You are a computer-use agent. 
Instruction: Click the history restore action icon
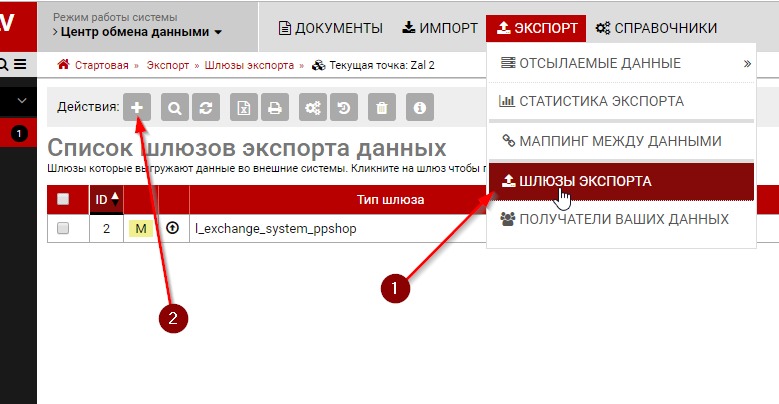coord(344,107)
